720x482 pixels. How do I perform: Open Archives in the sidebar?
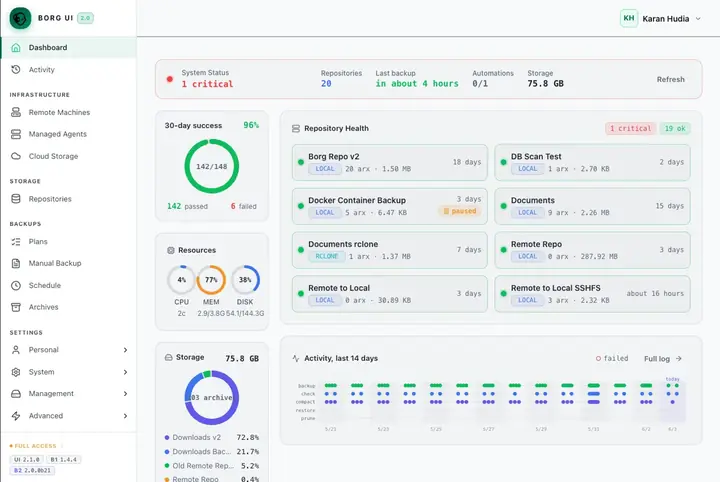pos(68,307)
